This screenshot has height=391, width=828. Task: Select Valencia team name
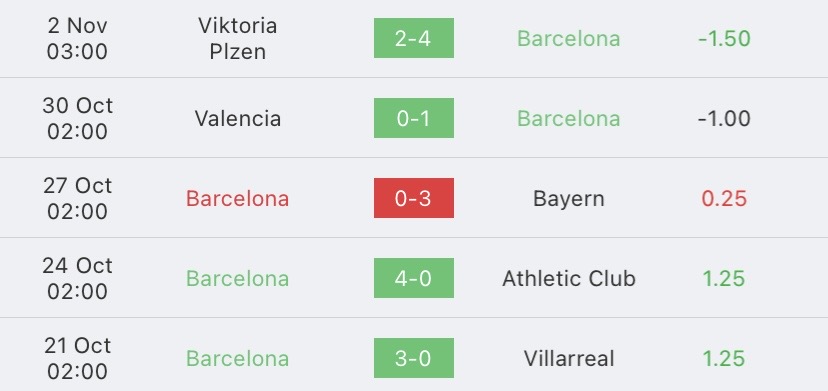pyautogui.click(x=238, y=118)
